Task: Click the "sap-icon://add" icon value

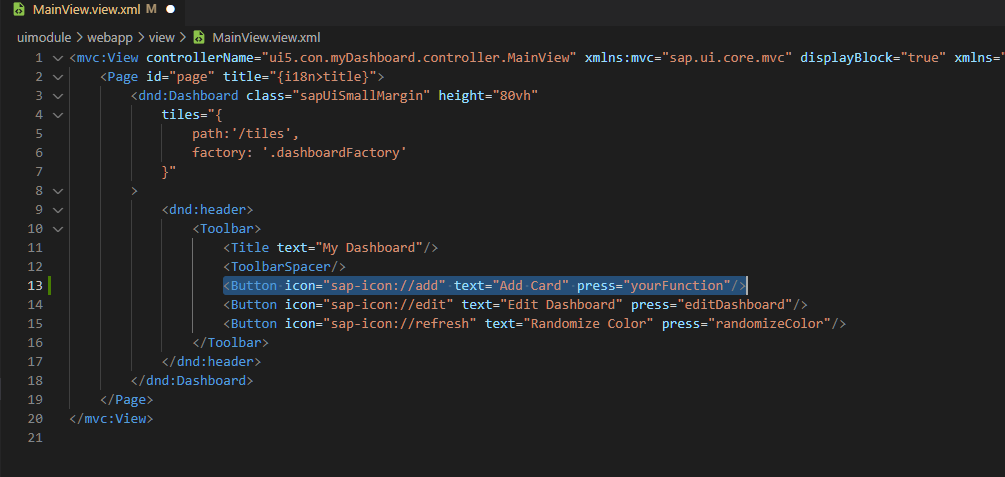Action: point(385,285)
